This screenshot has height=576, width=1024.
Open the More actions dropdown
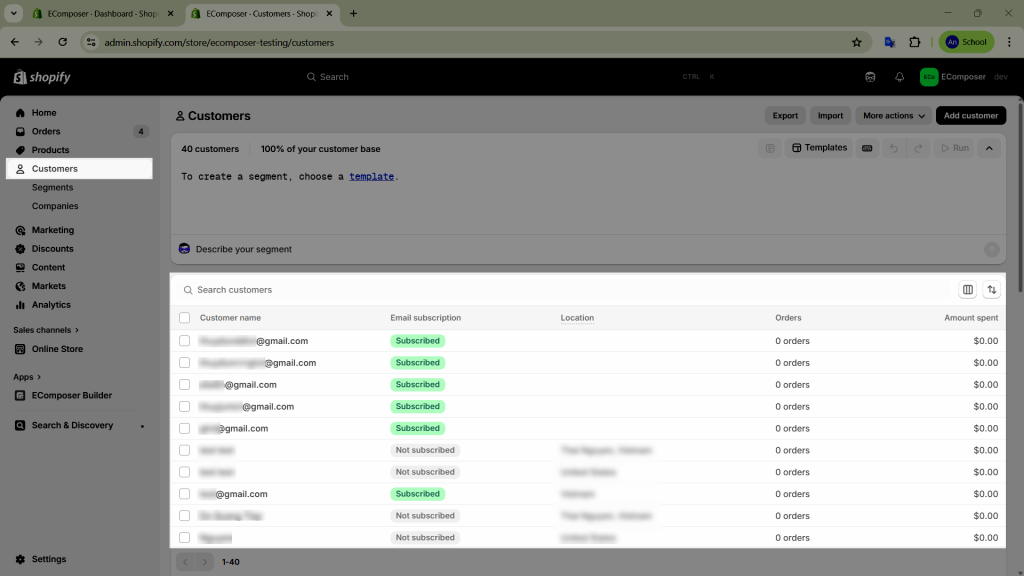coord(893,116)
